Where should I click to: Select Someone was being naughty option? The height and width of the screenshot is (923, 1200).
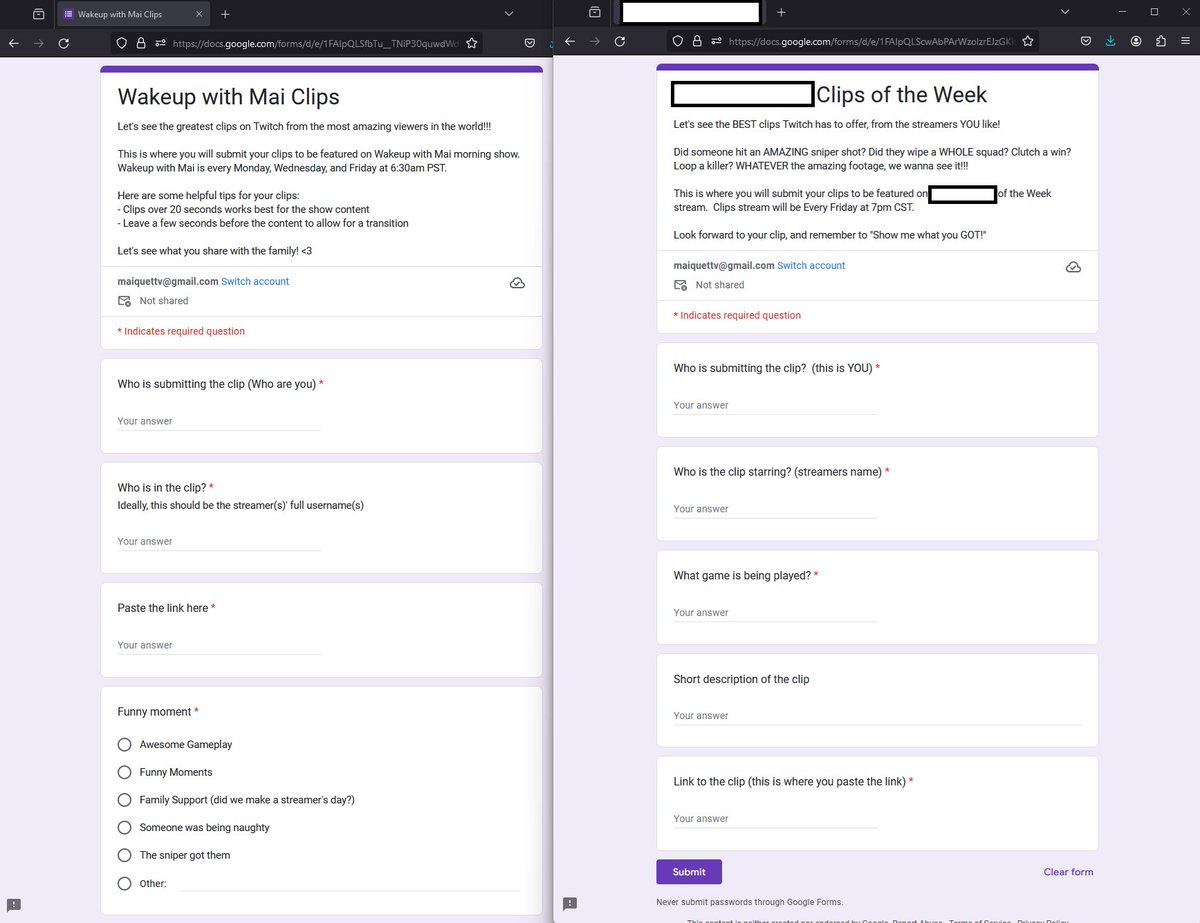coord(124,827)
